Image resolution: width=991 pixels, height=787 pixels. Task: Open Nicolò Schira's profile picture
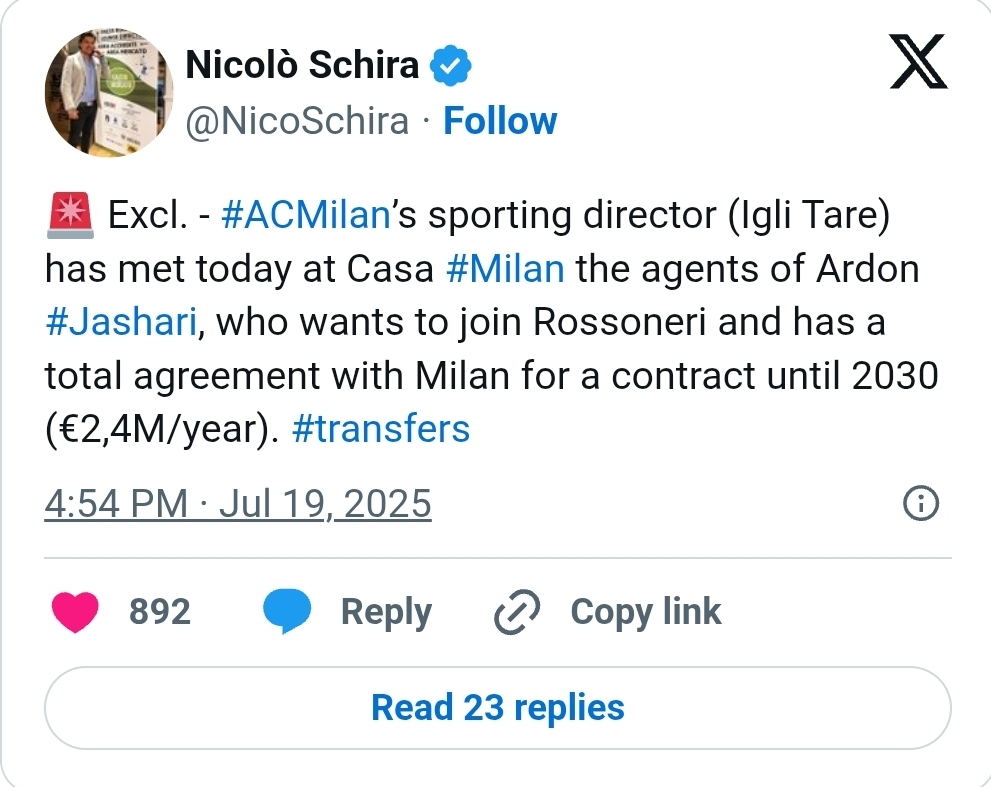108,91
